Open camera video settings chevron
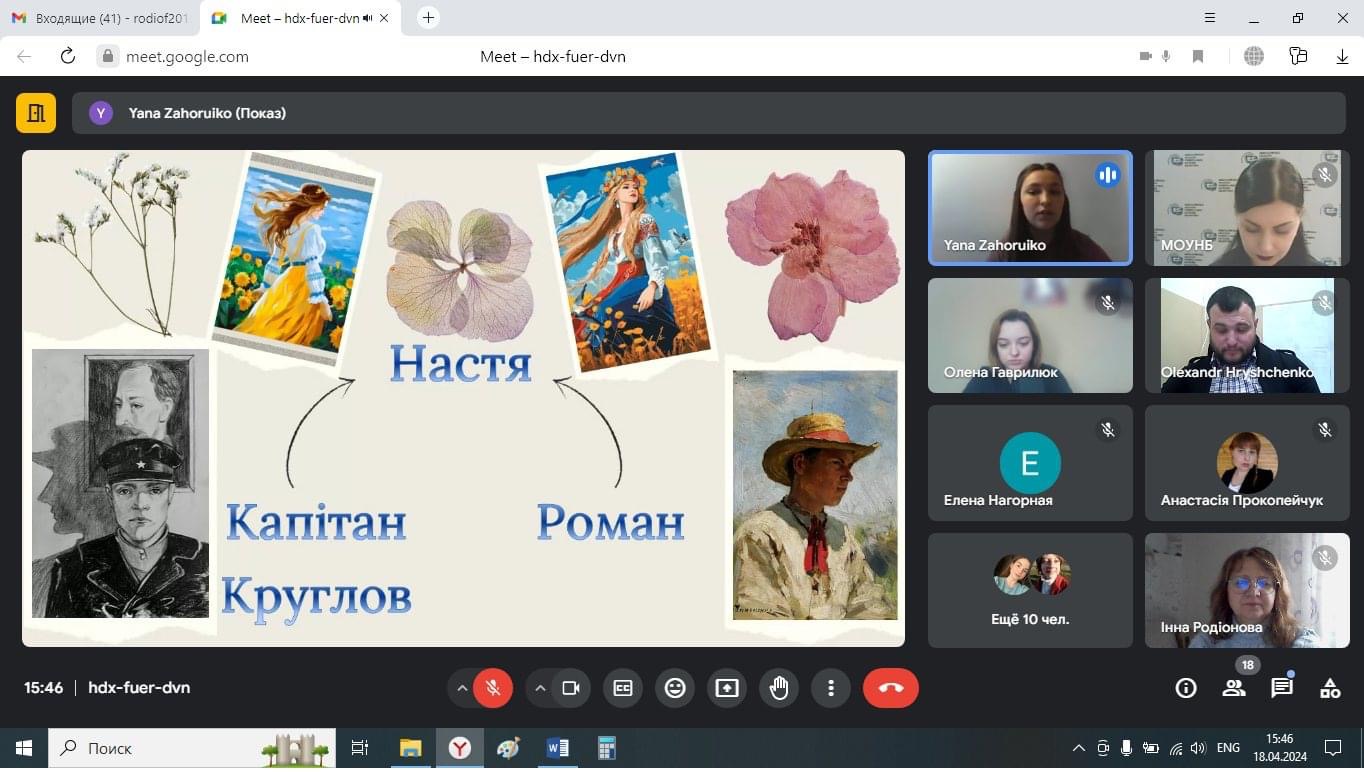This screenshot has height=772, width=1364. (x=540, y=688)
